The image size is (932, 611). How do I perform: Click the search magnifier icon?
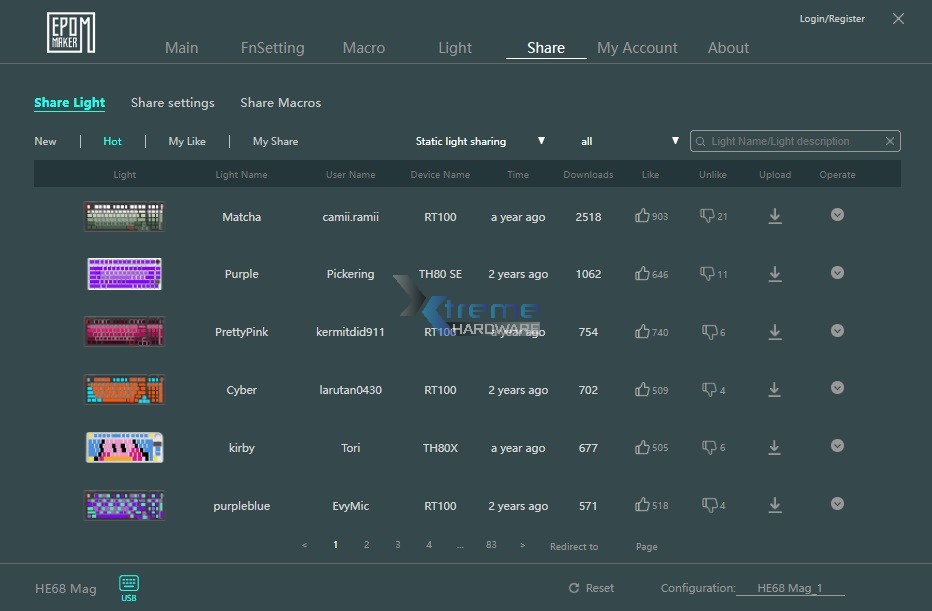click(701, 141)
